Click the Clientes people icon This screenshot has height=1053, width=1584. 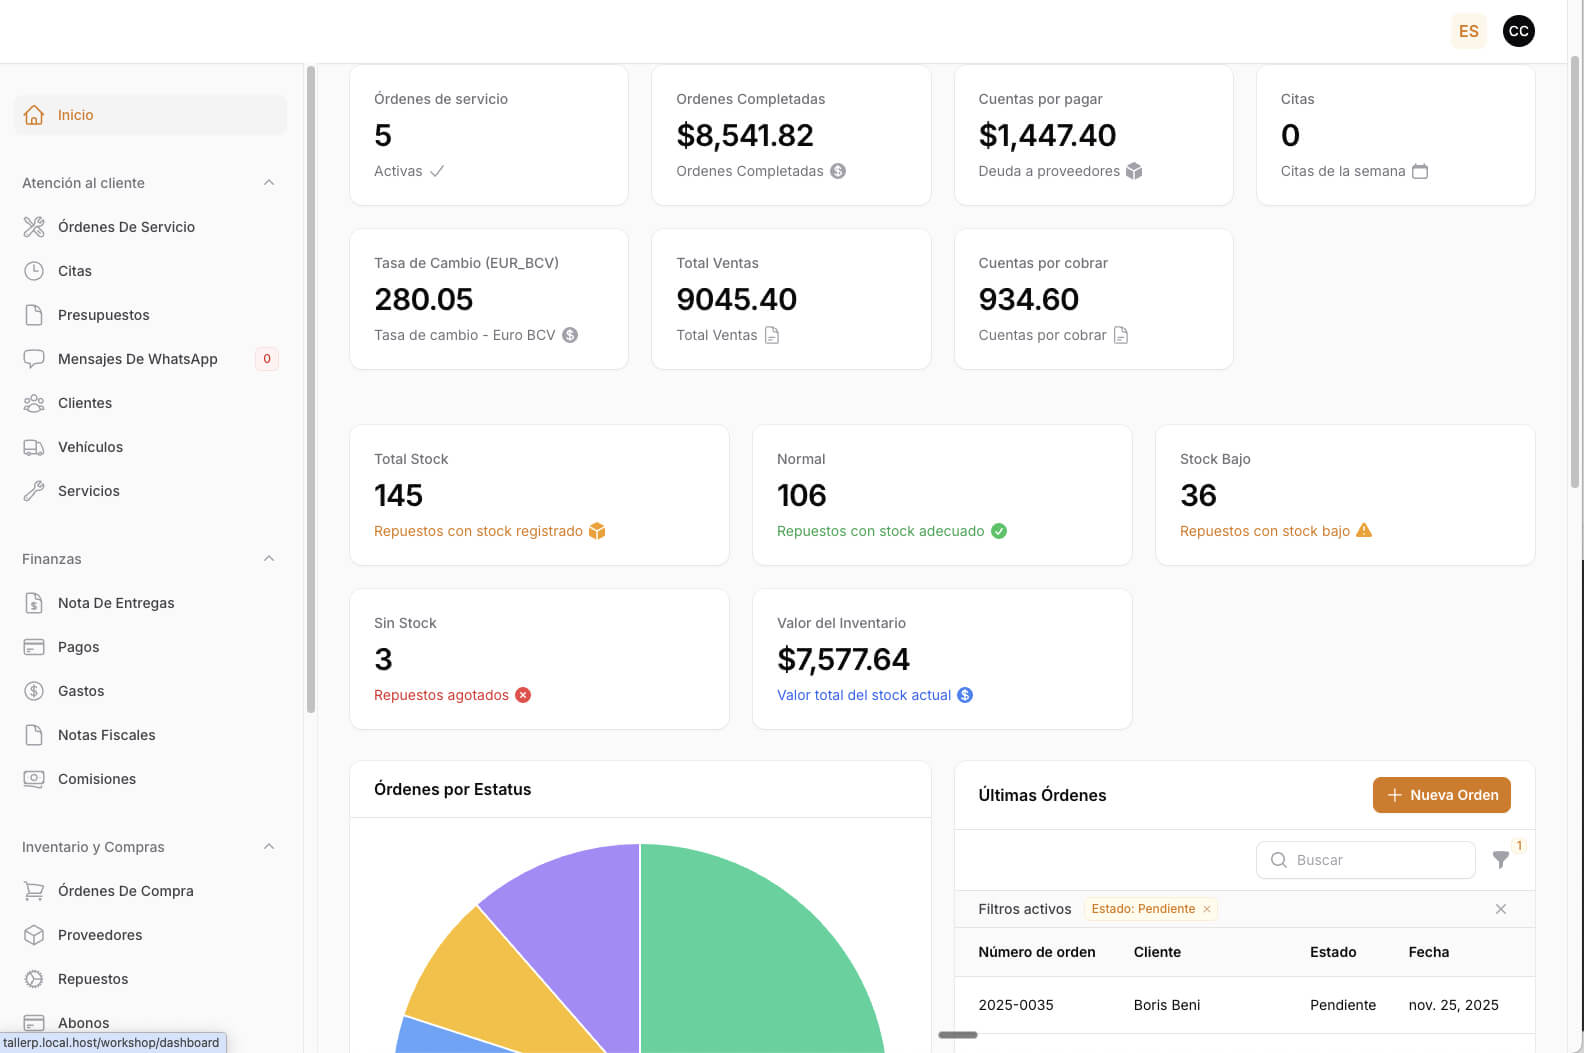coord(34,403)
